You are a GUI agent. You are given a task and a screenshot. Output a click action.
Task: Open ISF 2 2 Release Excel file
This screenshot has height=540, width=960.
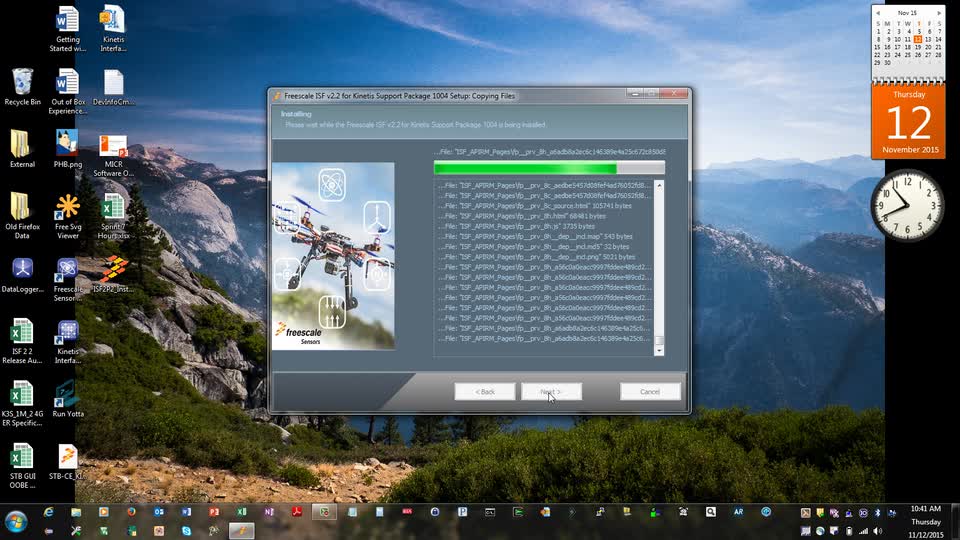(x=22, y=332)
